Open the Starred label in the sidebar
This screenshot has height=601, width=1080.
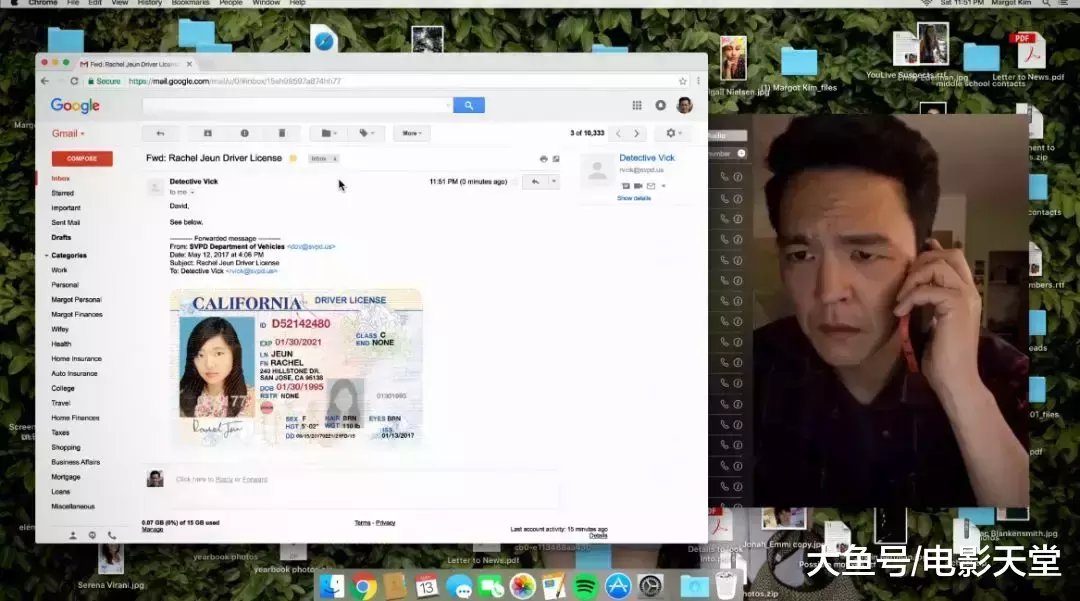click(63, 193)
